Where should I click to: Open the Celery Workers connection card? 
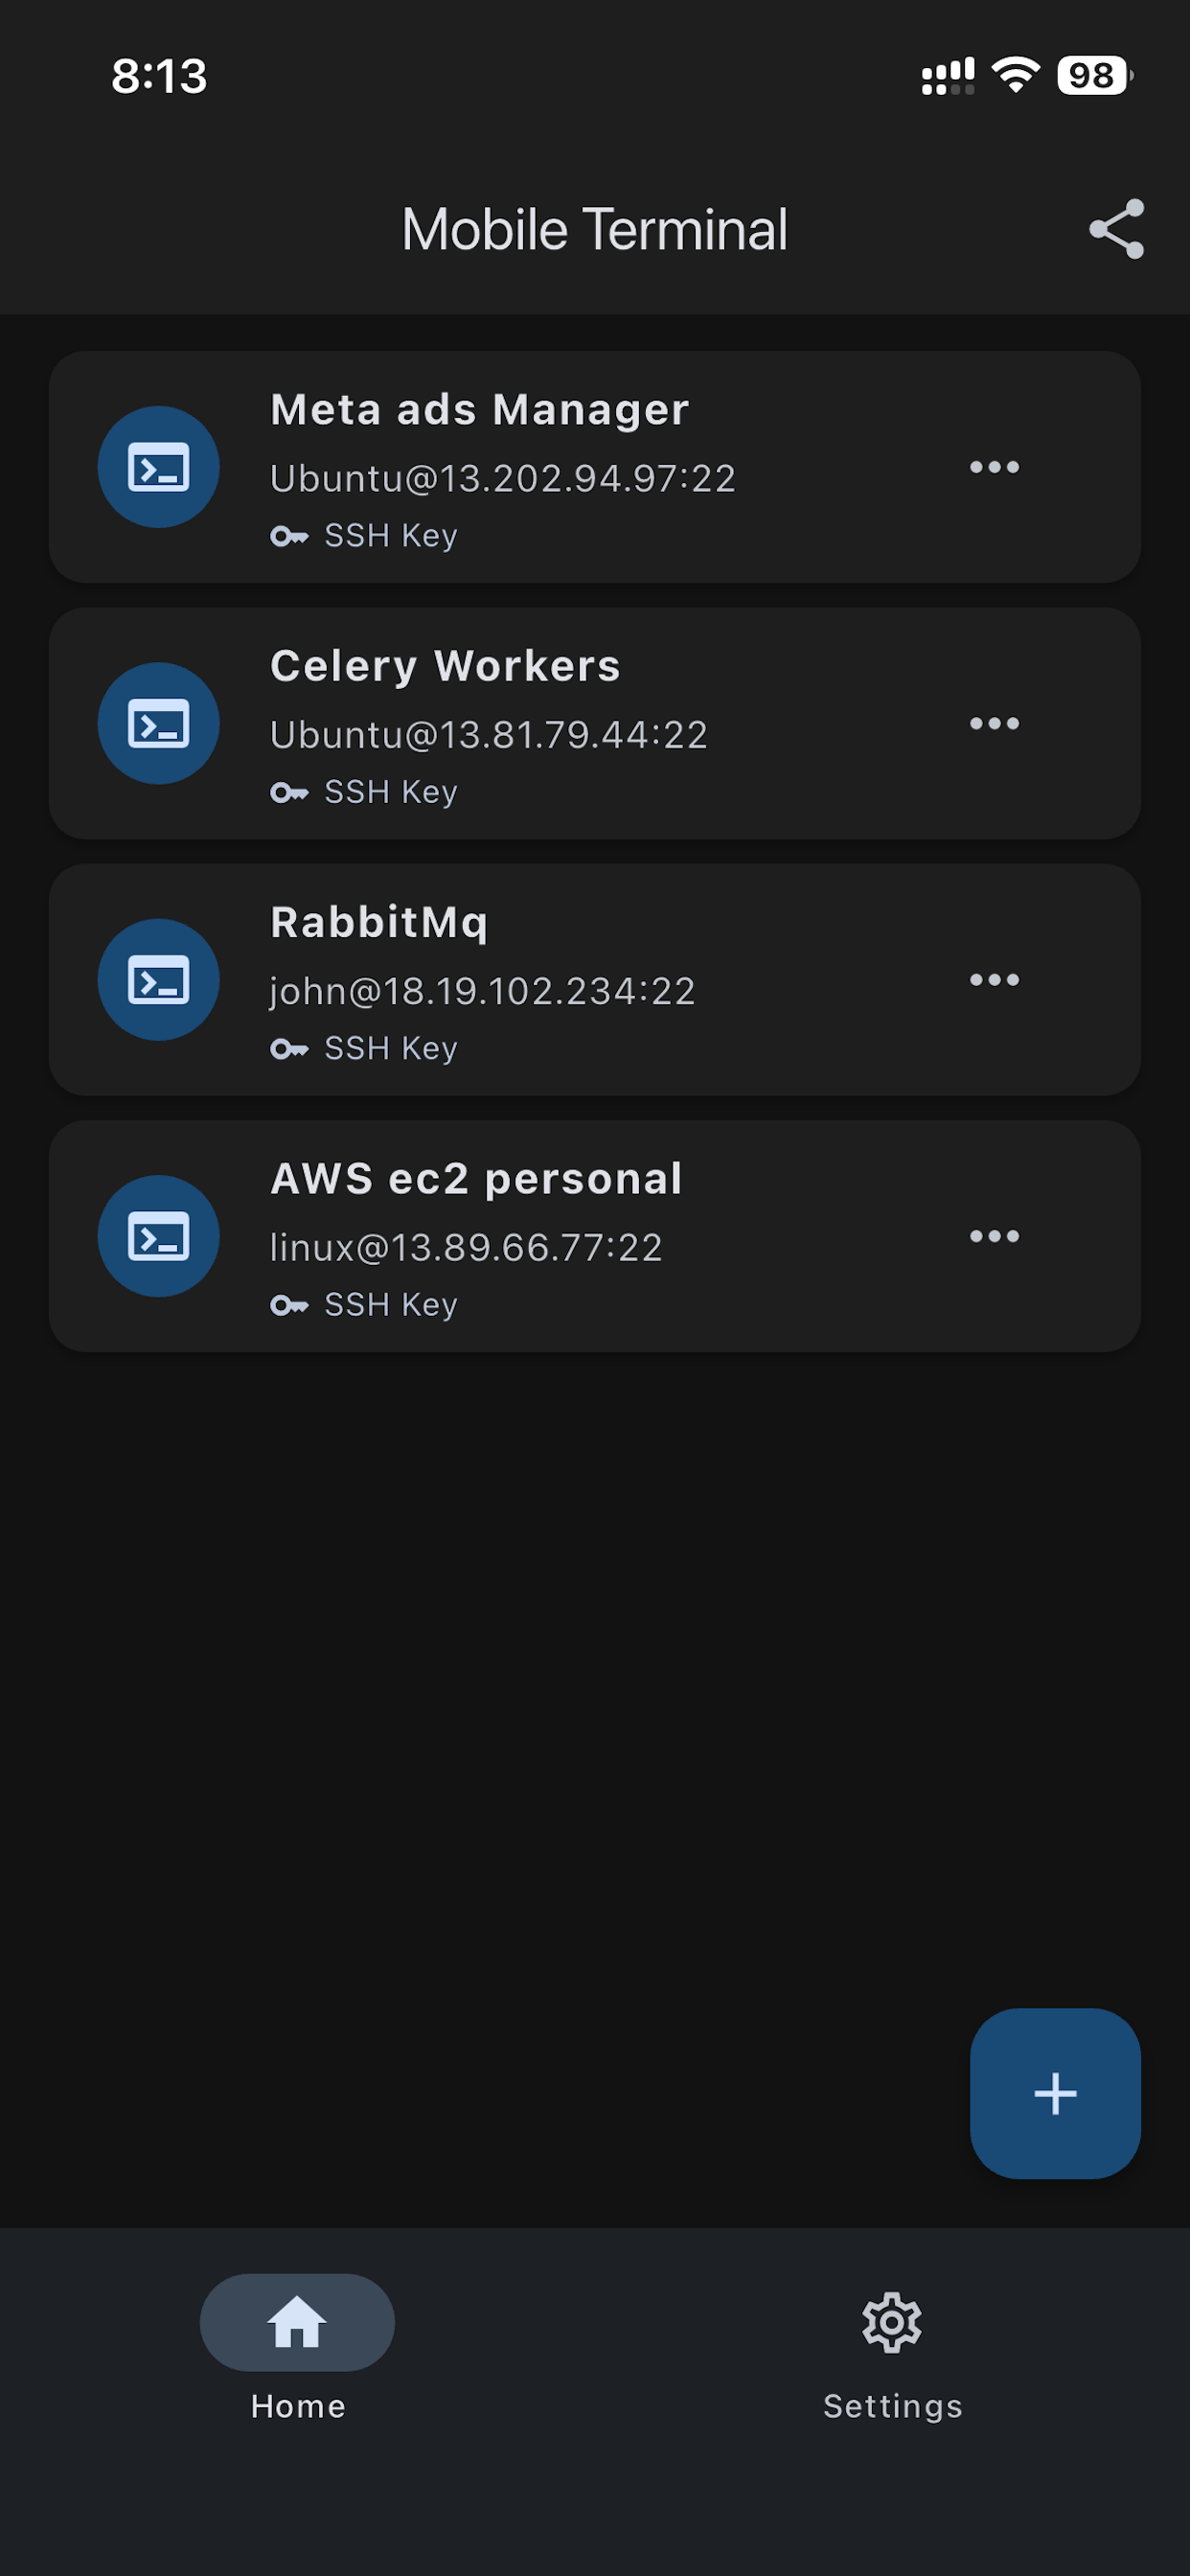click(x=594, y=723)
